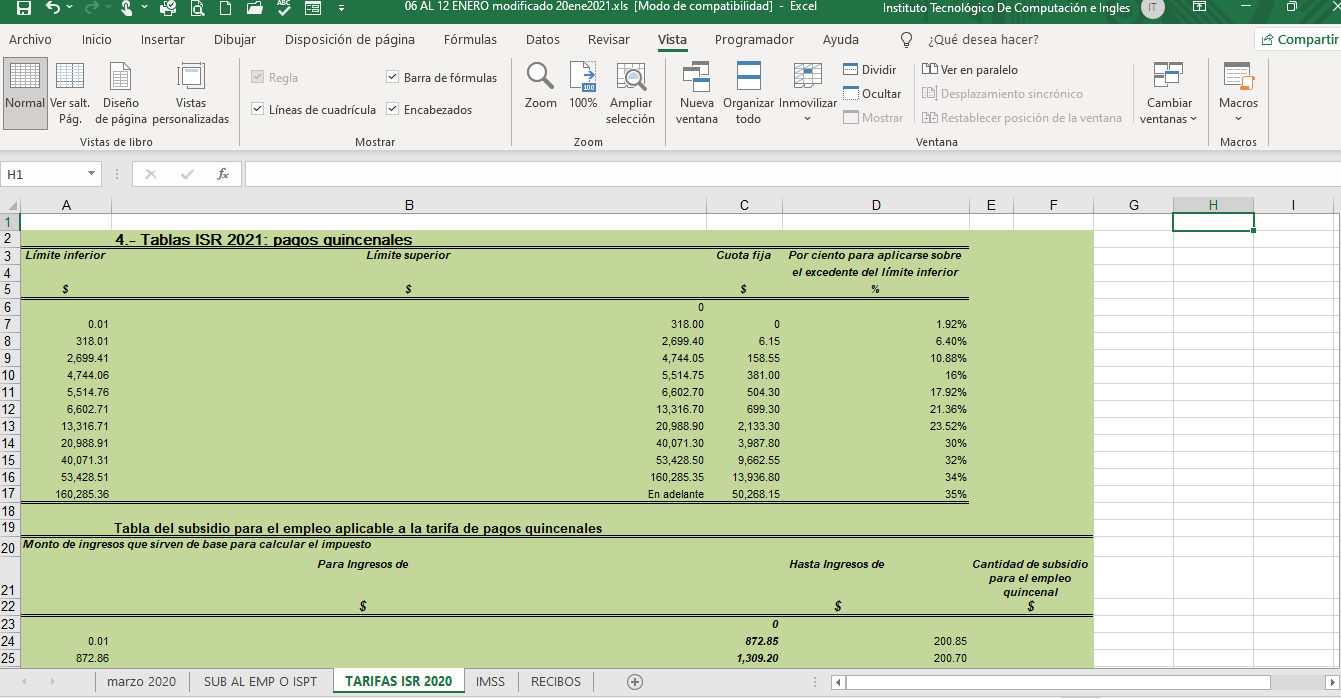Click Ver en paralelo
Image resolution: width=1341 pixels, height=699 pixels.
point(970,70)
